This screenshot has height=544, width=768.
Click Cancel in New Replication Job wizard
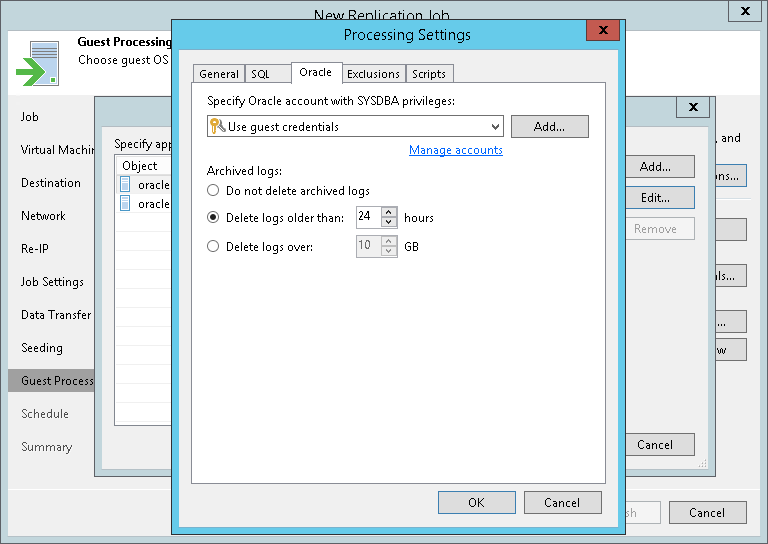click(707, 513)
